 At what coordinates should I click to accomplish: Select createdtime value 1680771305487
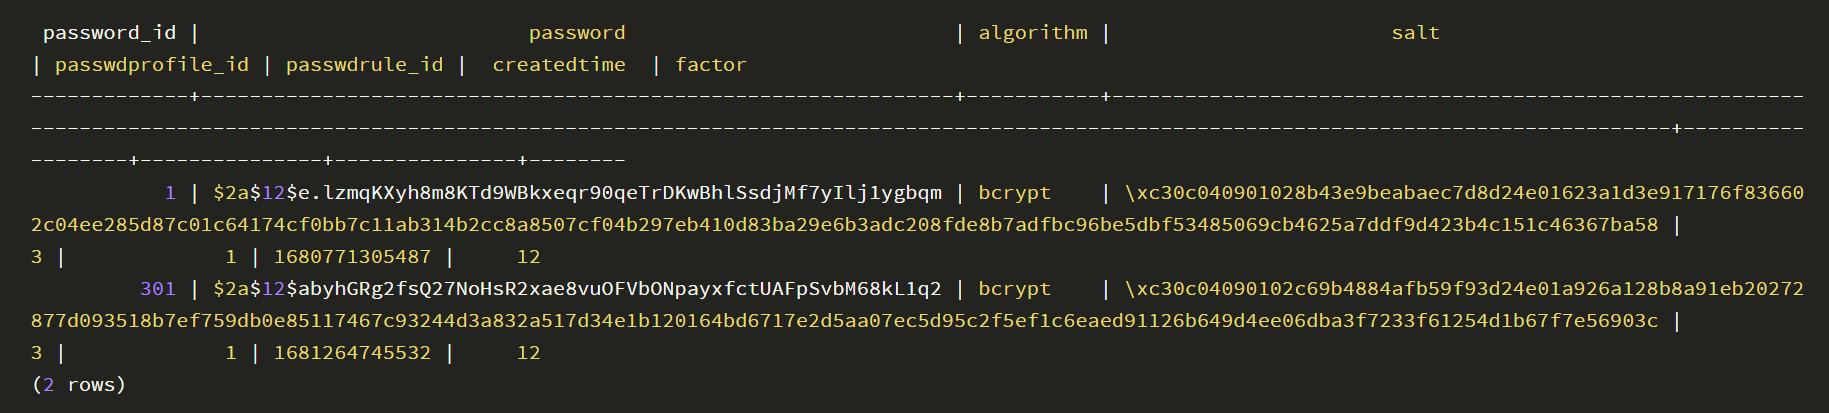point(352,257)
